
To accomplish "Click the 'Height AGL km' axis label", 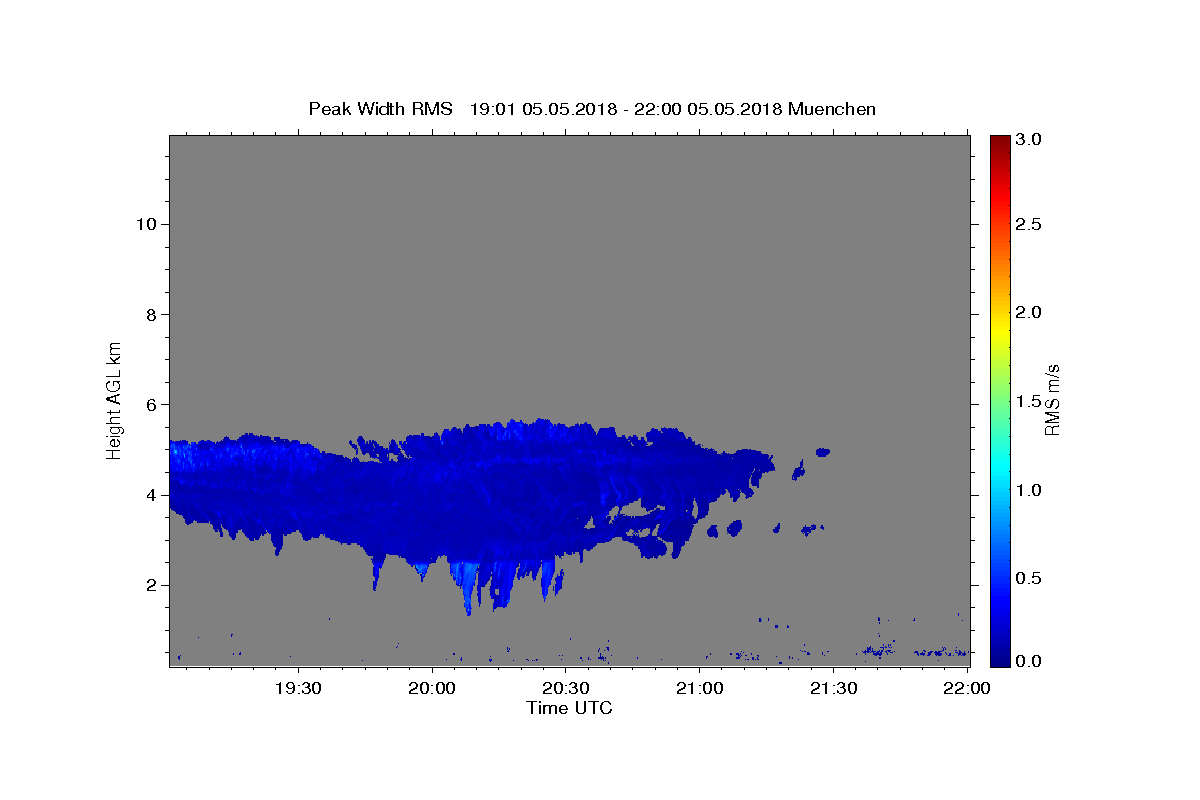I will click(115, 399).
